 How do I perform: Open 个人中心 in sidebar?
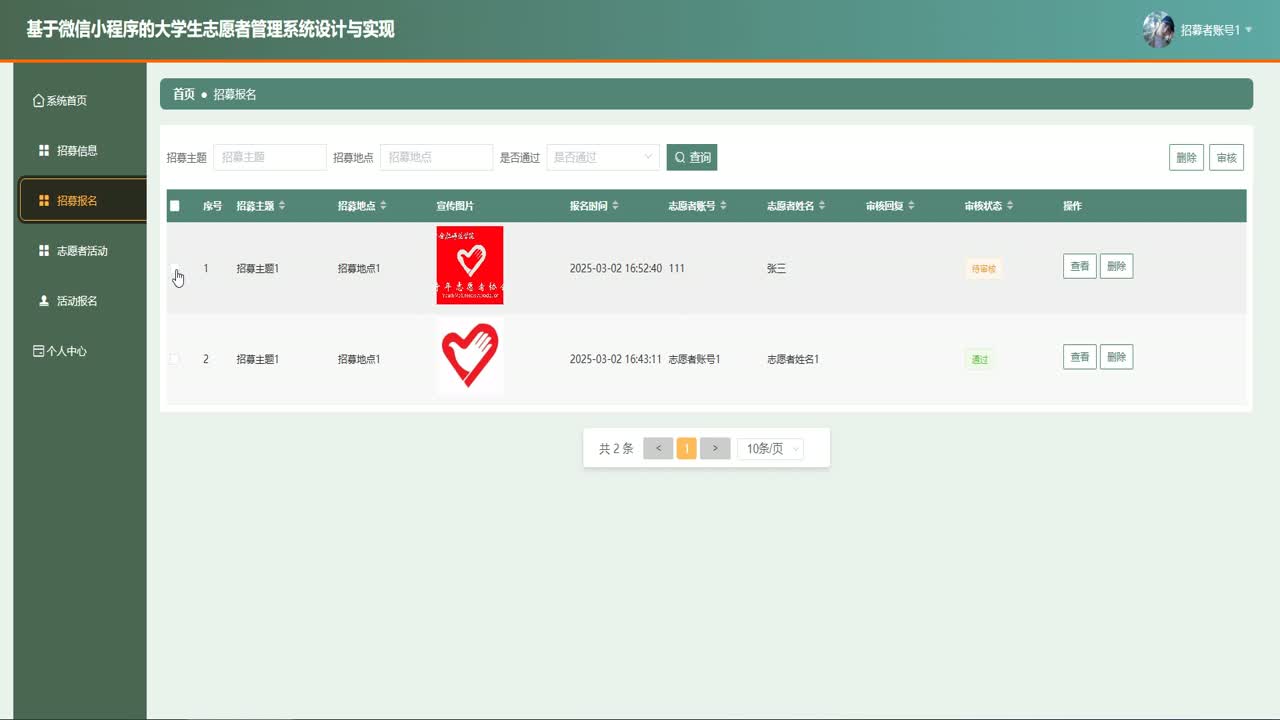80,351
